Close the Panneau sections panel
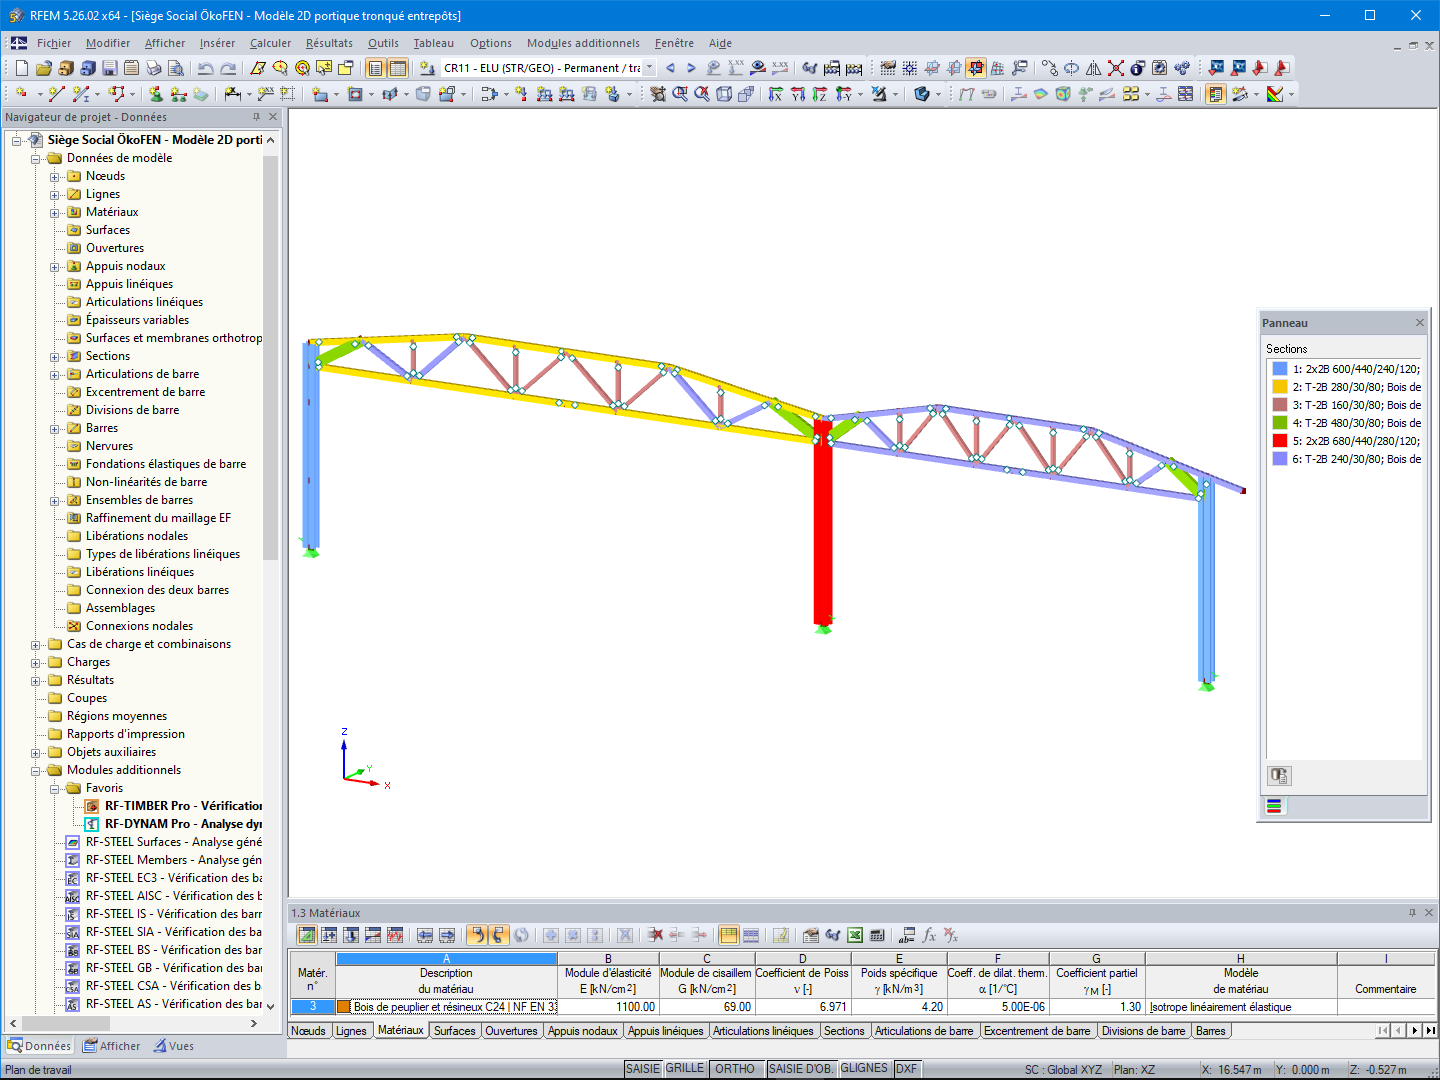1440x1080 pixels. (x=1419, y=322)
